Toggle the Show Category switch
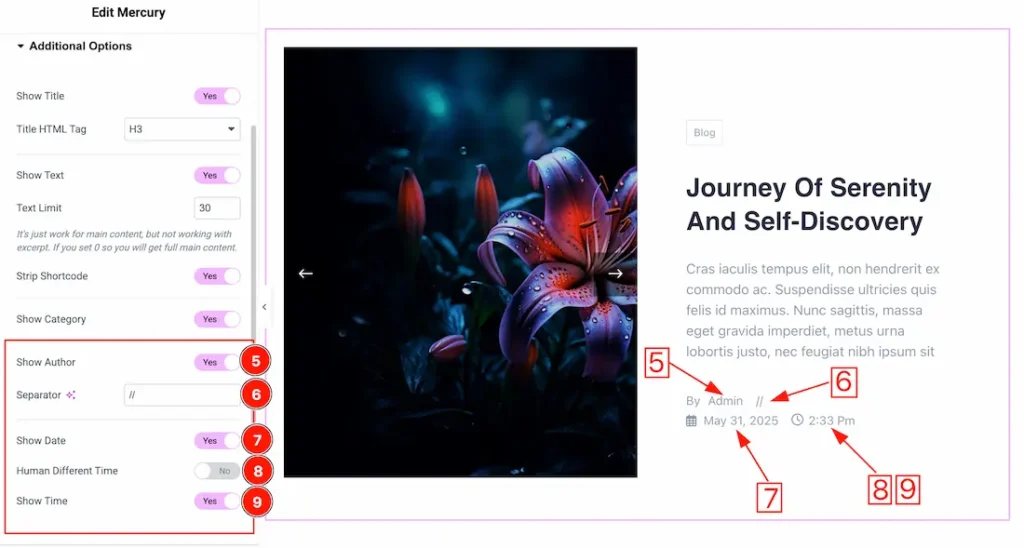The height and width of the screenshot is (548, 1024). pos(217,319)
